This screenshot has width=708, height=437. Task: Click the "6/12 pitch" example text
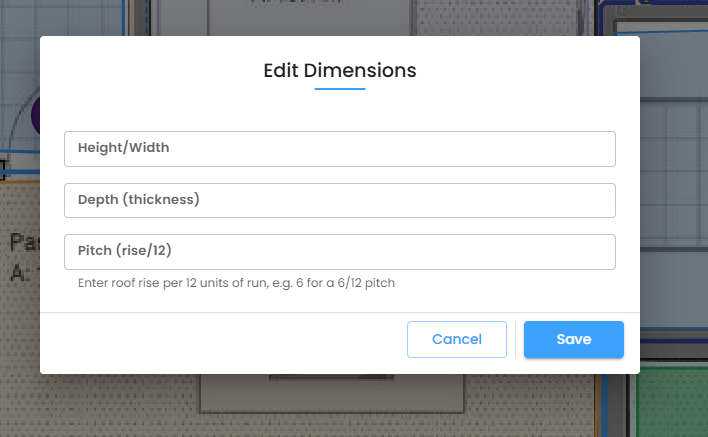coord(366,283)
